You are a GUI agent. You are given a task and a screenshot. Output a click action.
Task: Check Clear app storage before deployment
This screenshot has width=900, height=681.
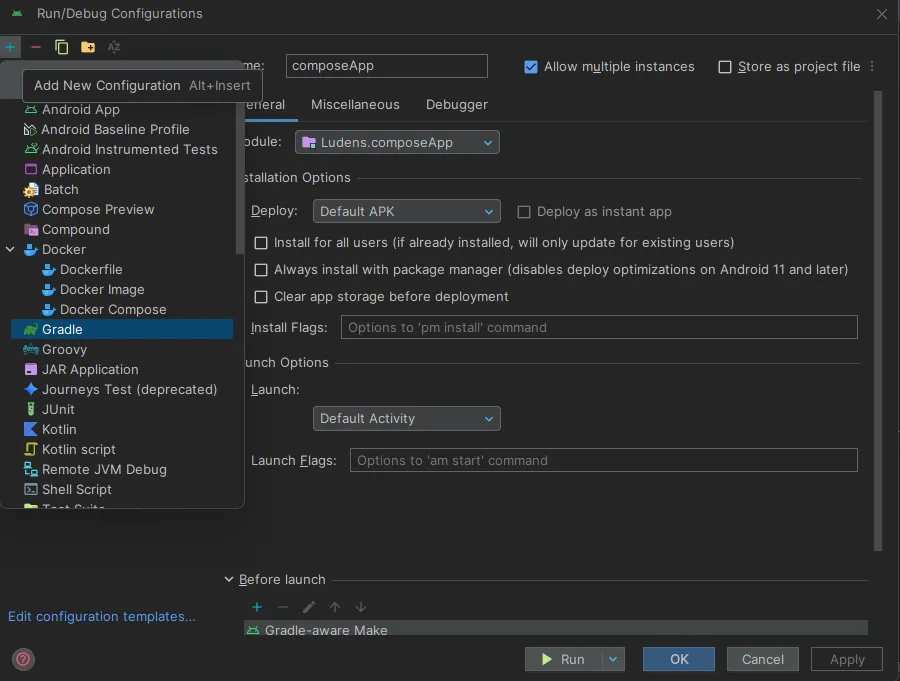[x=261, y=297]
